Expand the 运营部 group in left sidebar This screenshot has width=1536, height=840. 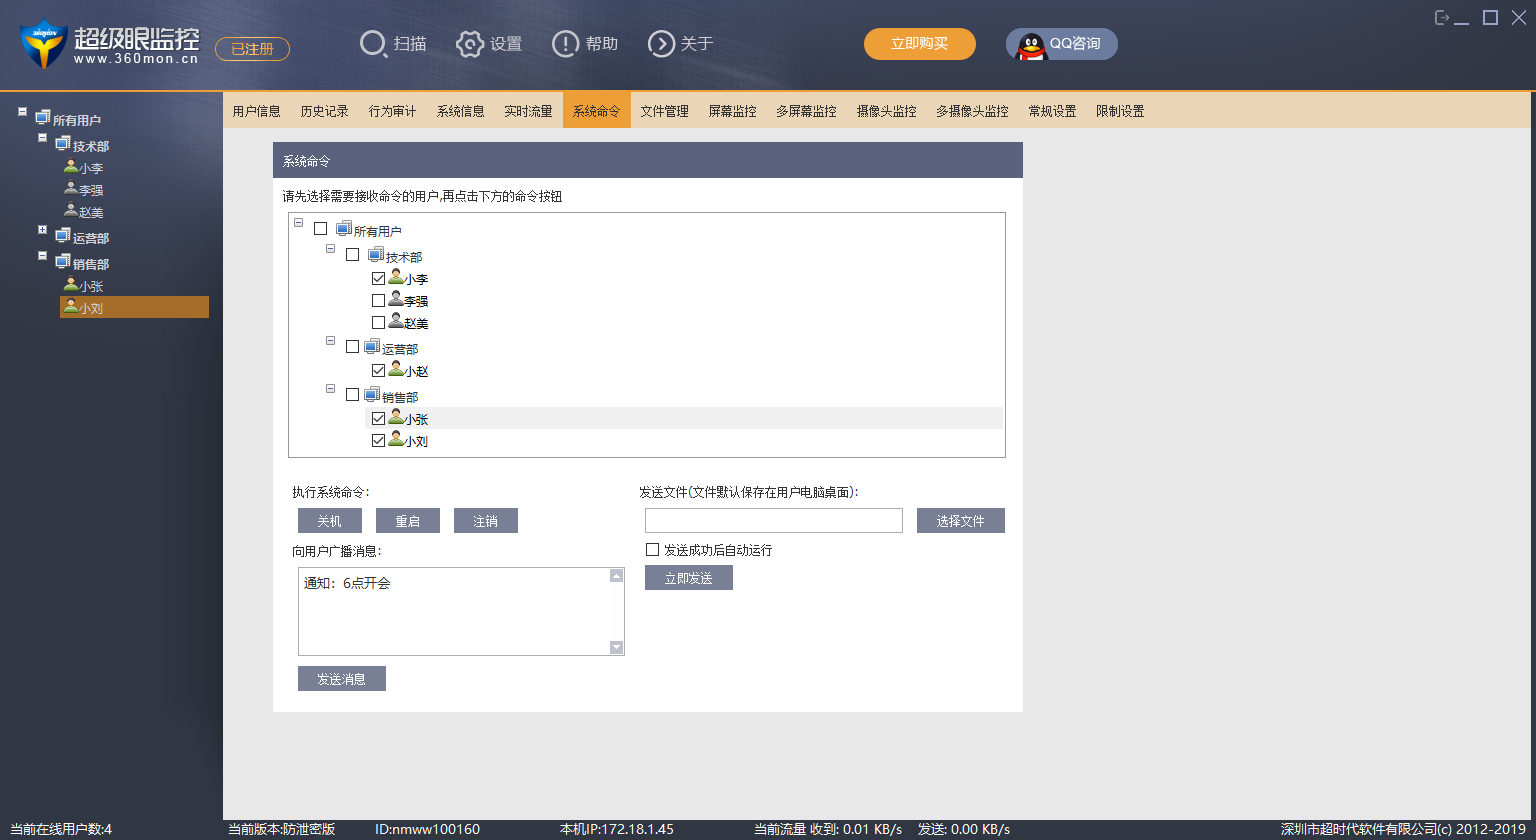click(42, 230)
